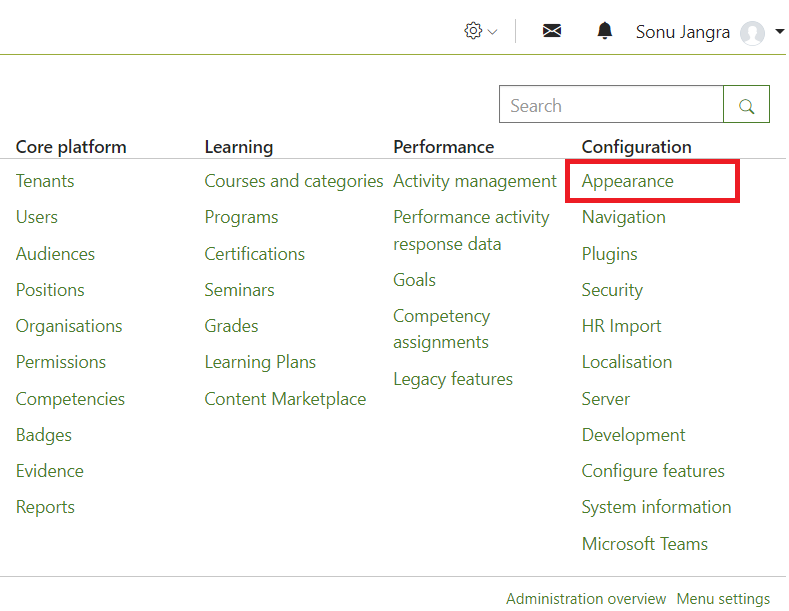This screenshot has height=611, width=789.
Task: Click the Administration overview link
Action: [x=586, y=598]
